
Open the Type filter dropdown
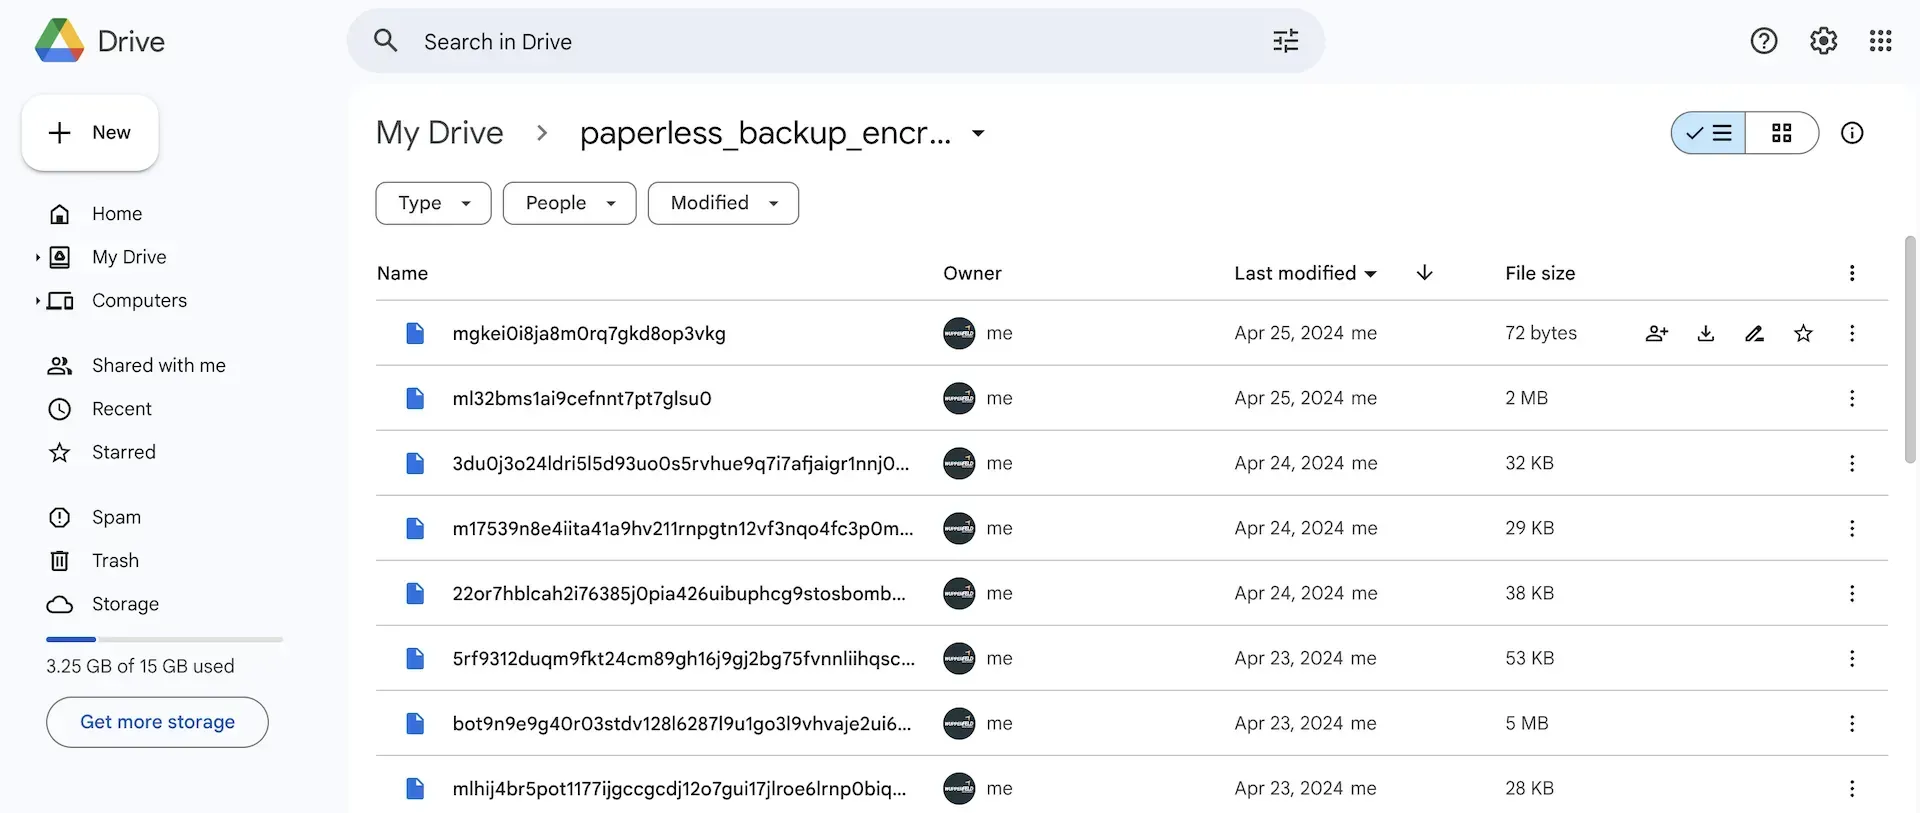click(x=433, y=203)
